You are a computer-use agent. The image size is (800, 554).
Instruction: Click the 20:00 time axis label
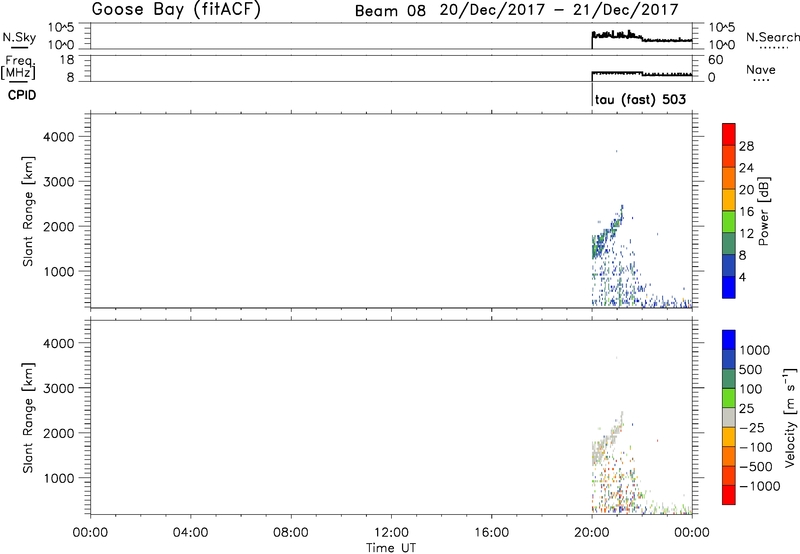click(591, 533)
